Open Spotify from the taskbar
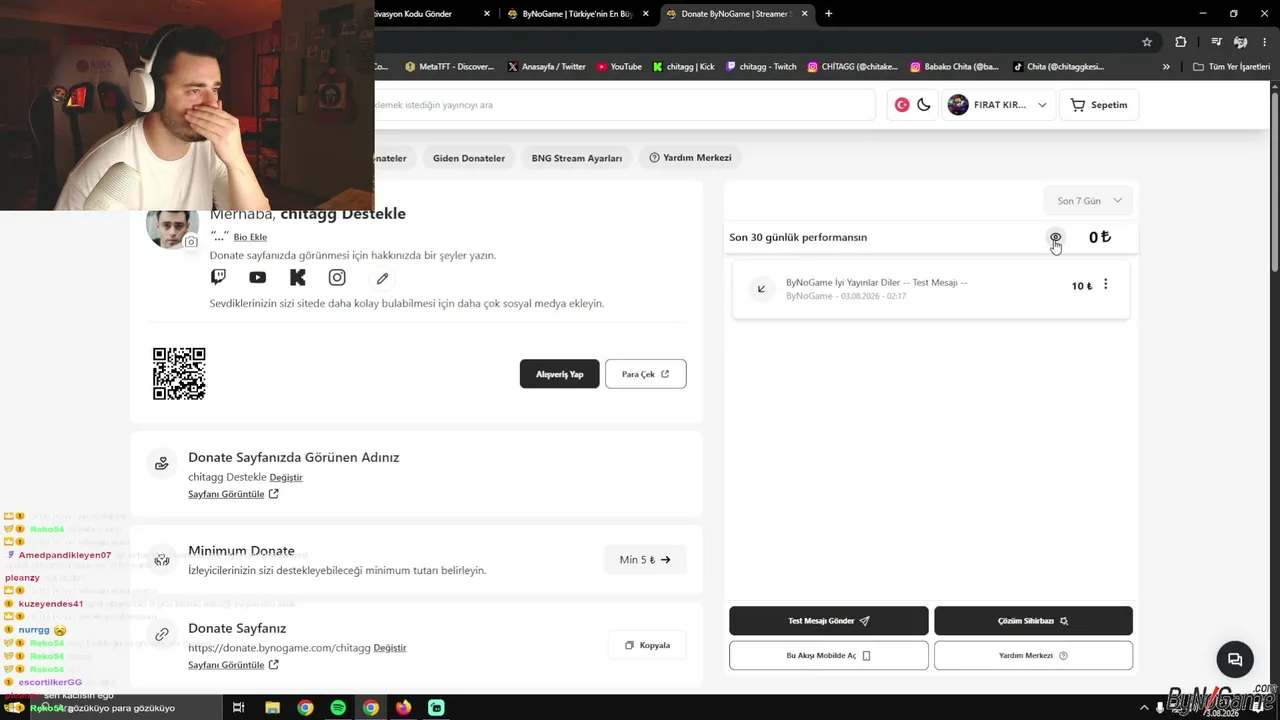Screen dimensions: 1280x720 tap(338, 708)
